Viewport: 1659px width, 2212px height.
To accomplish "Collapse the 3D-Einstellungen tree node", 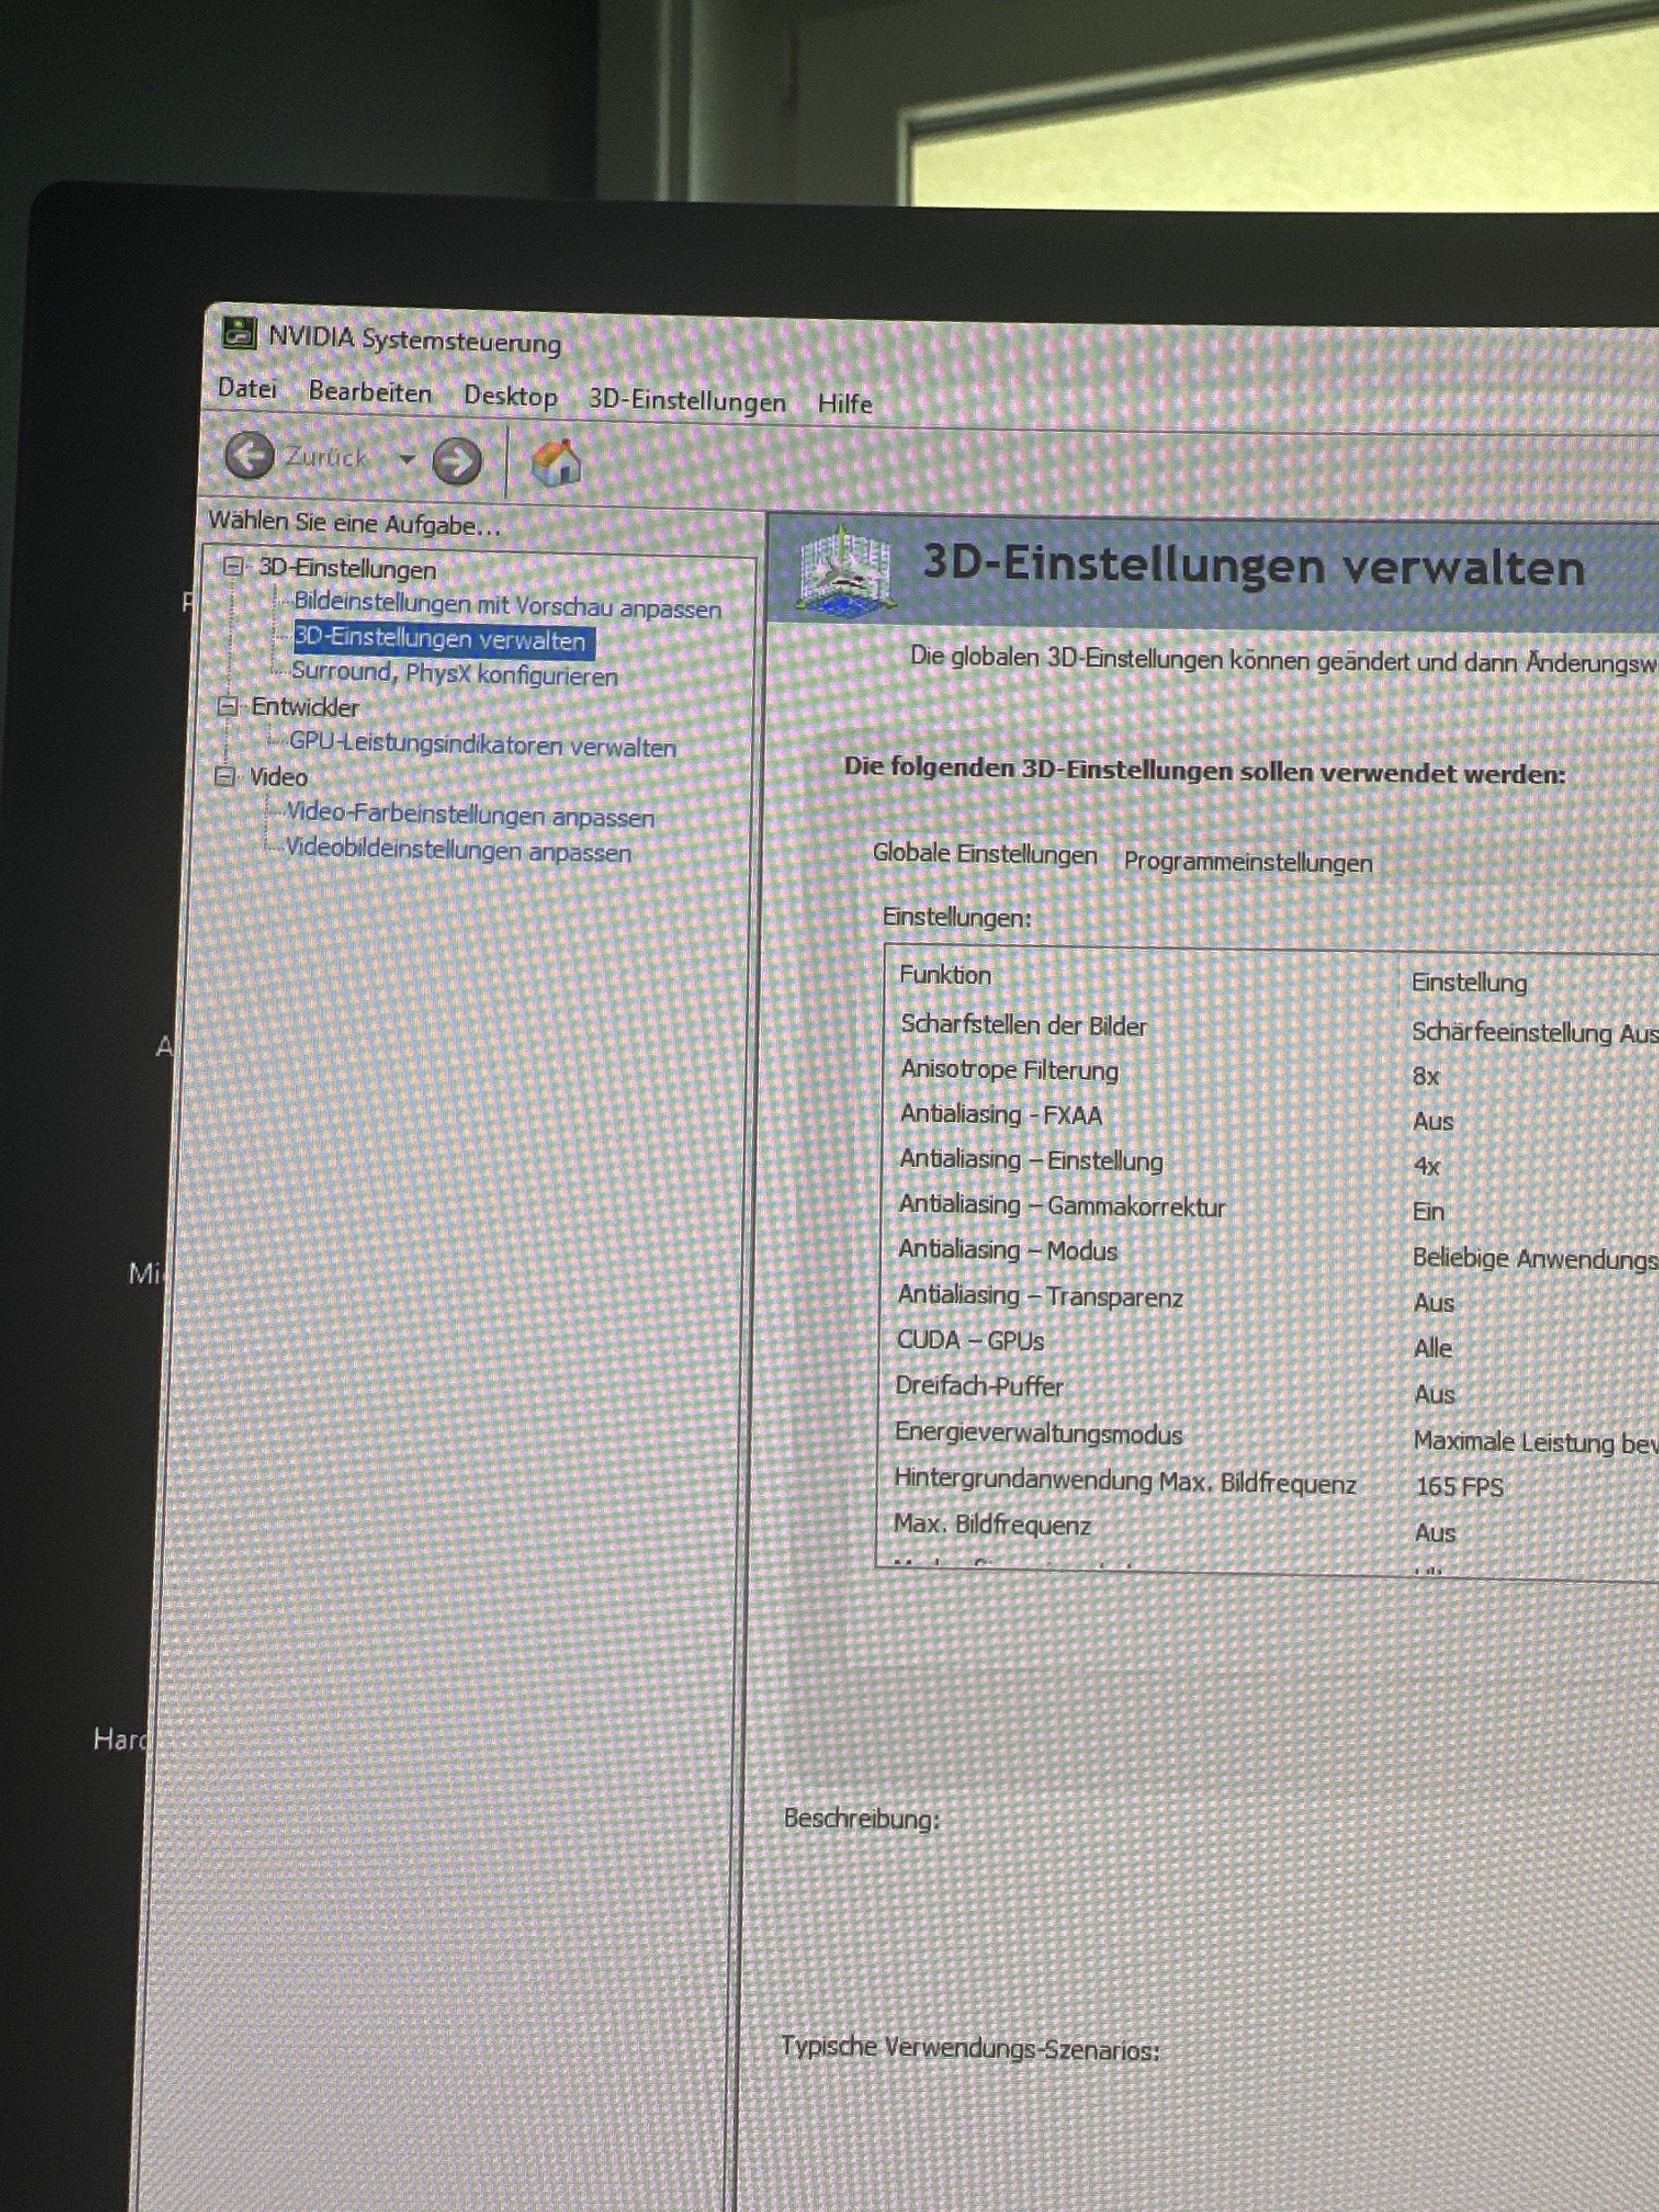I will coord(233,566).
